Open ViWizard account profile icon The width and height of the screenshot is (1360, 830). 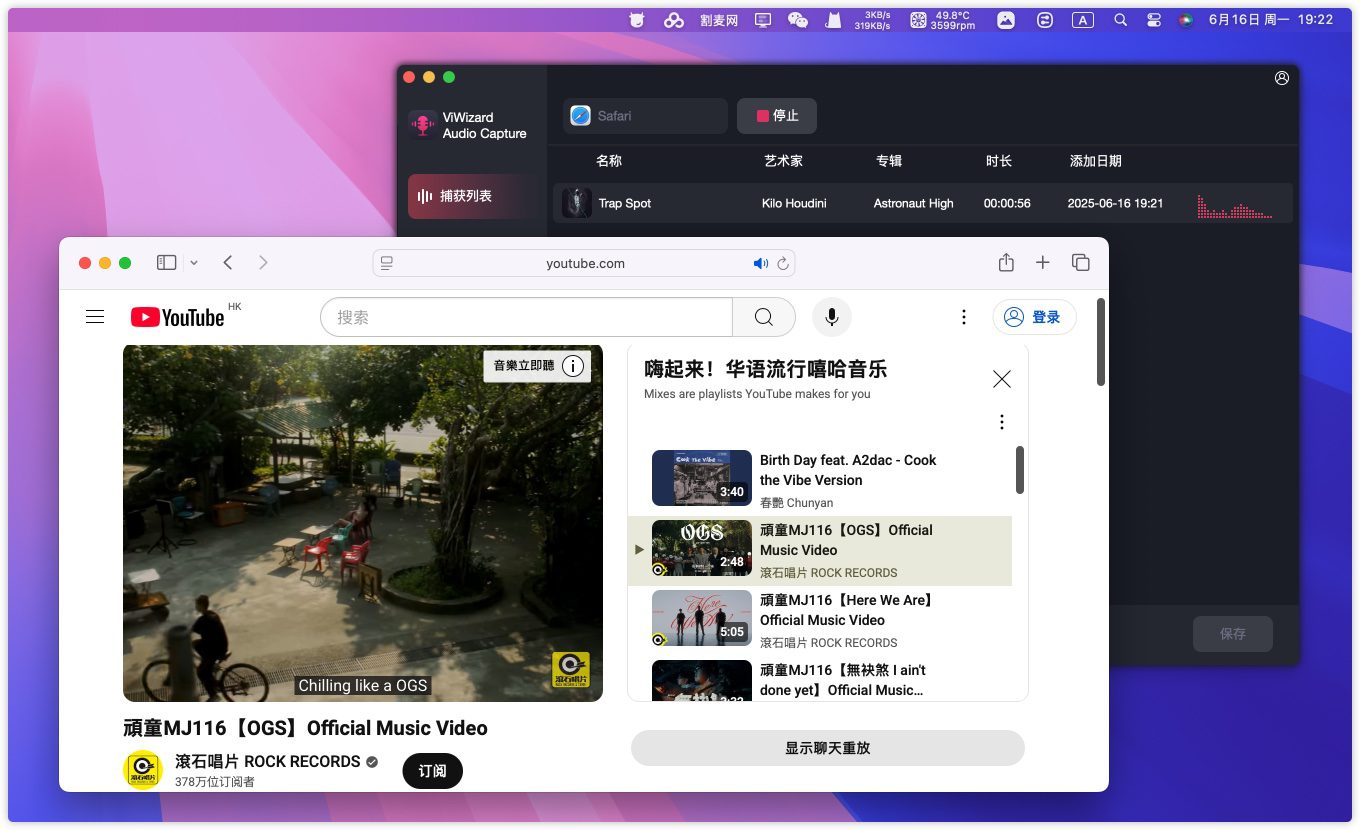1282,78
